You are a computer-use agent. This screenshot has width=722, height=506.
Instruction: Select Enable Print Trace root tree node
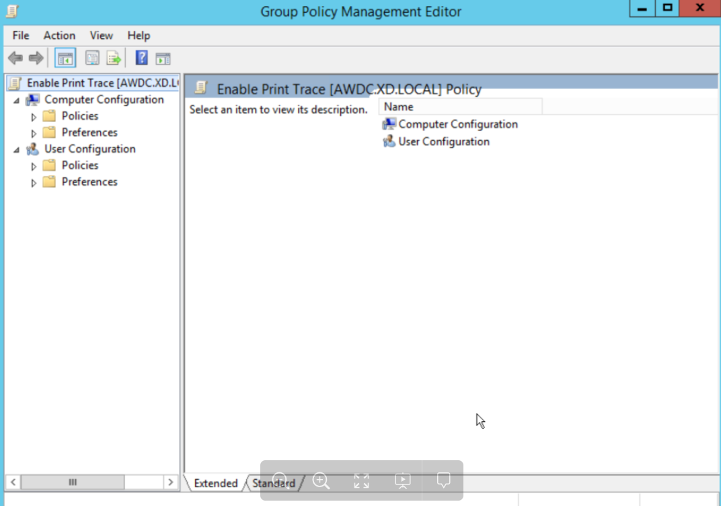point(102,83)
